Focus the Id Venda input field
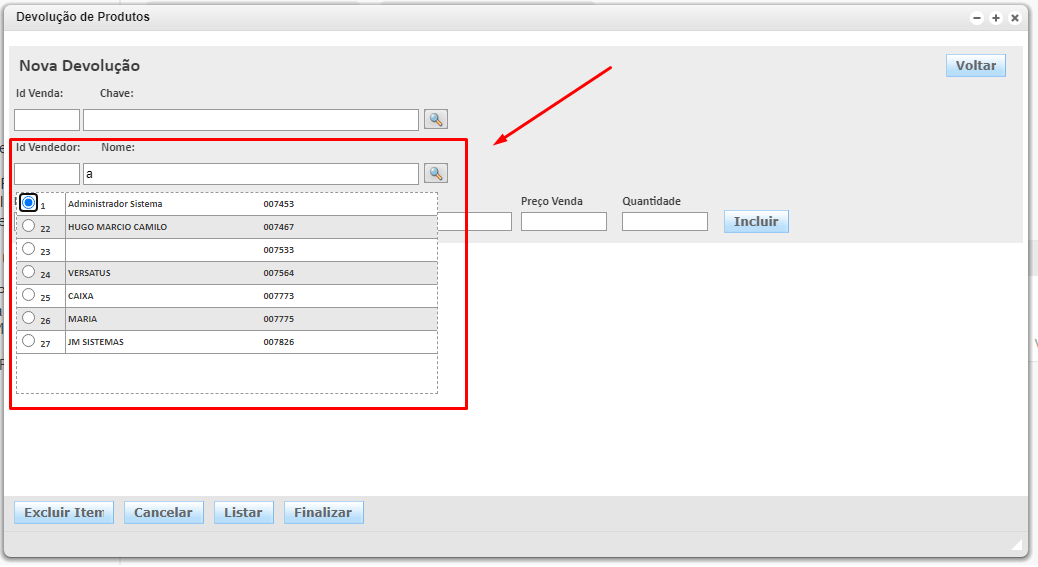The height and width of the screenshot is (567, 1038). click(47, 120)
